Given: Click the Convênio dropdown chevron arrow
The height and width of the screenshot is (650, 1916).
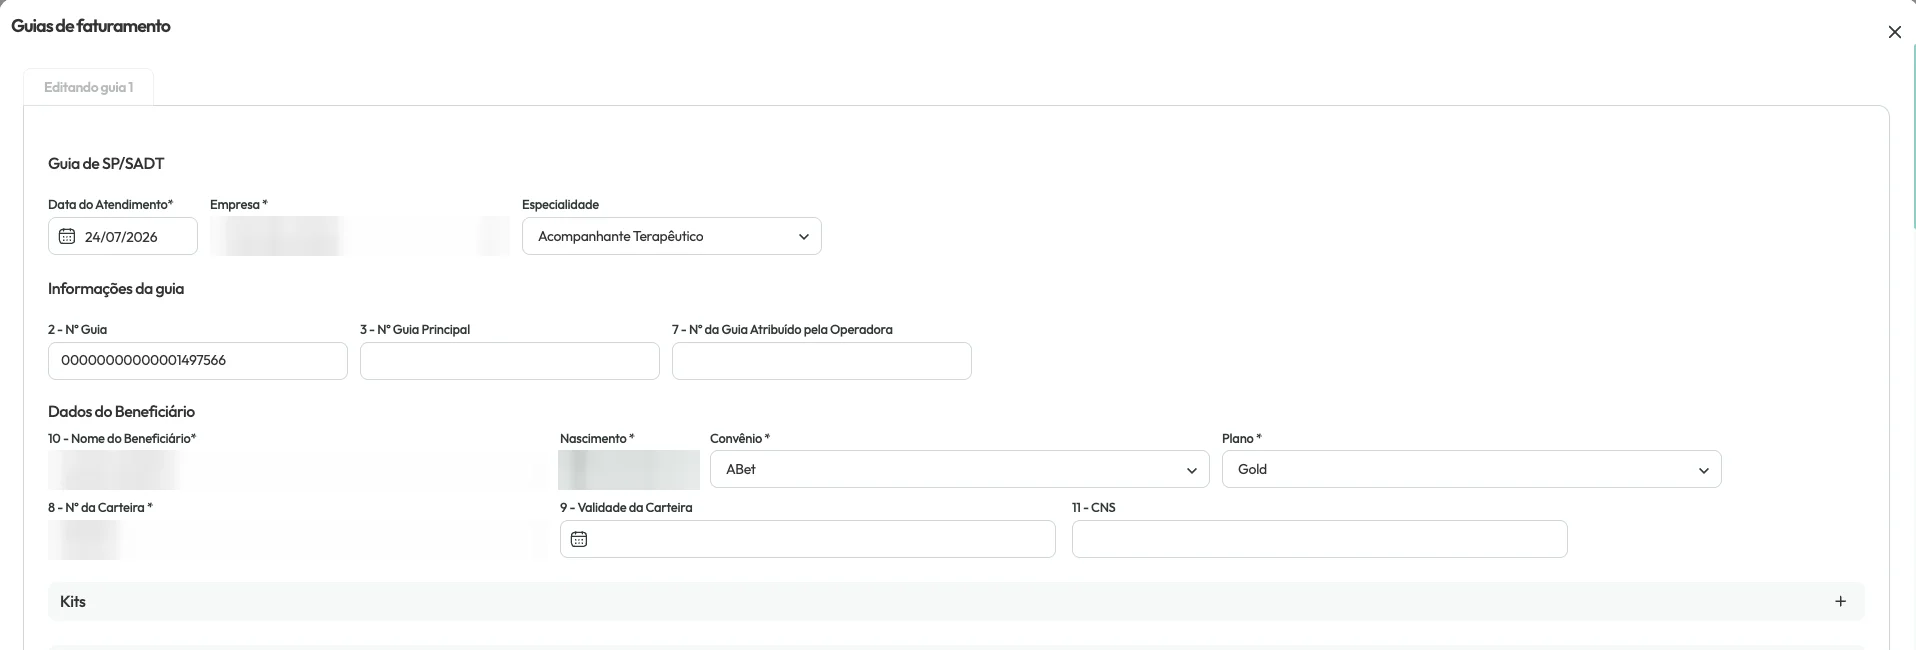Looking at the screenshot, I should tap(1191, 470).
